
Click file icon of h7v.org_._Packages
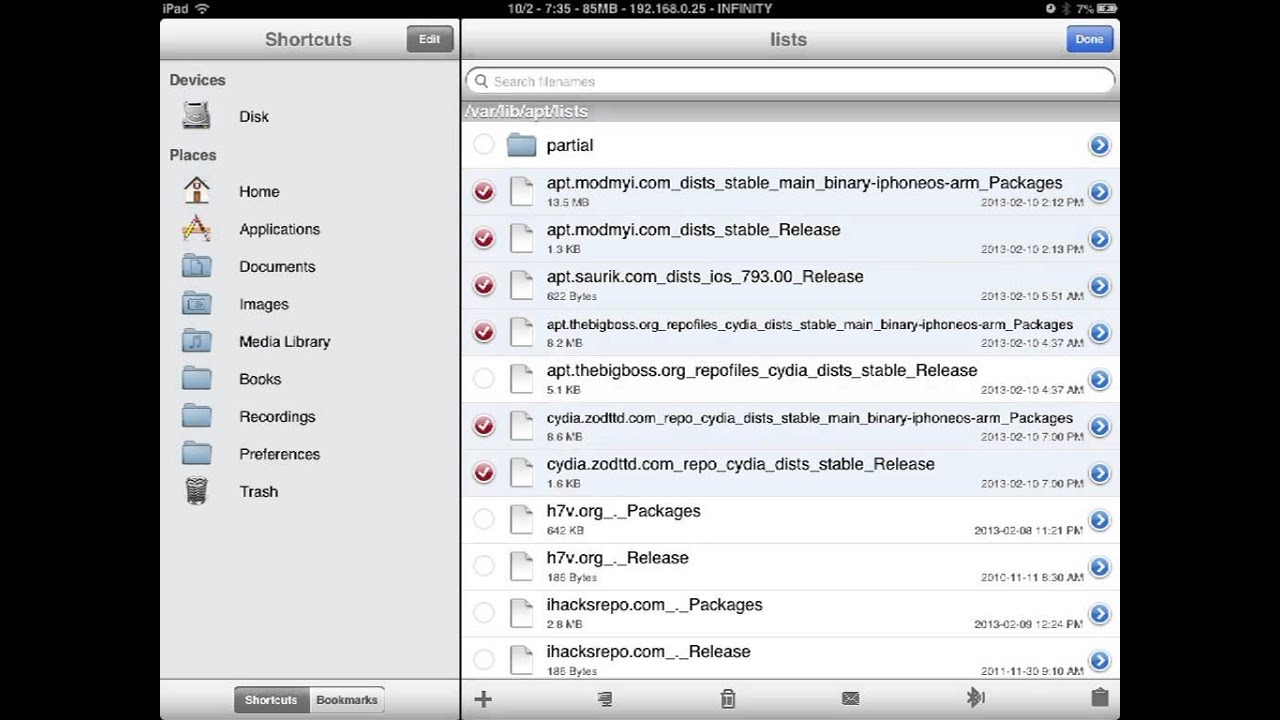pos(522,519)
